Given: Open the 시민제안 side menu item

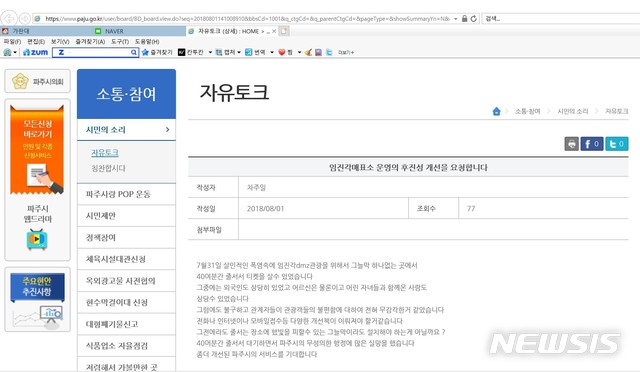Looking at the screenshot, I should pos(126,216).
